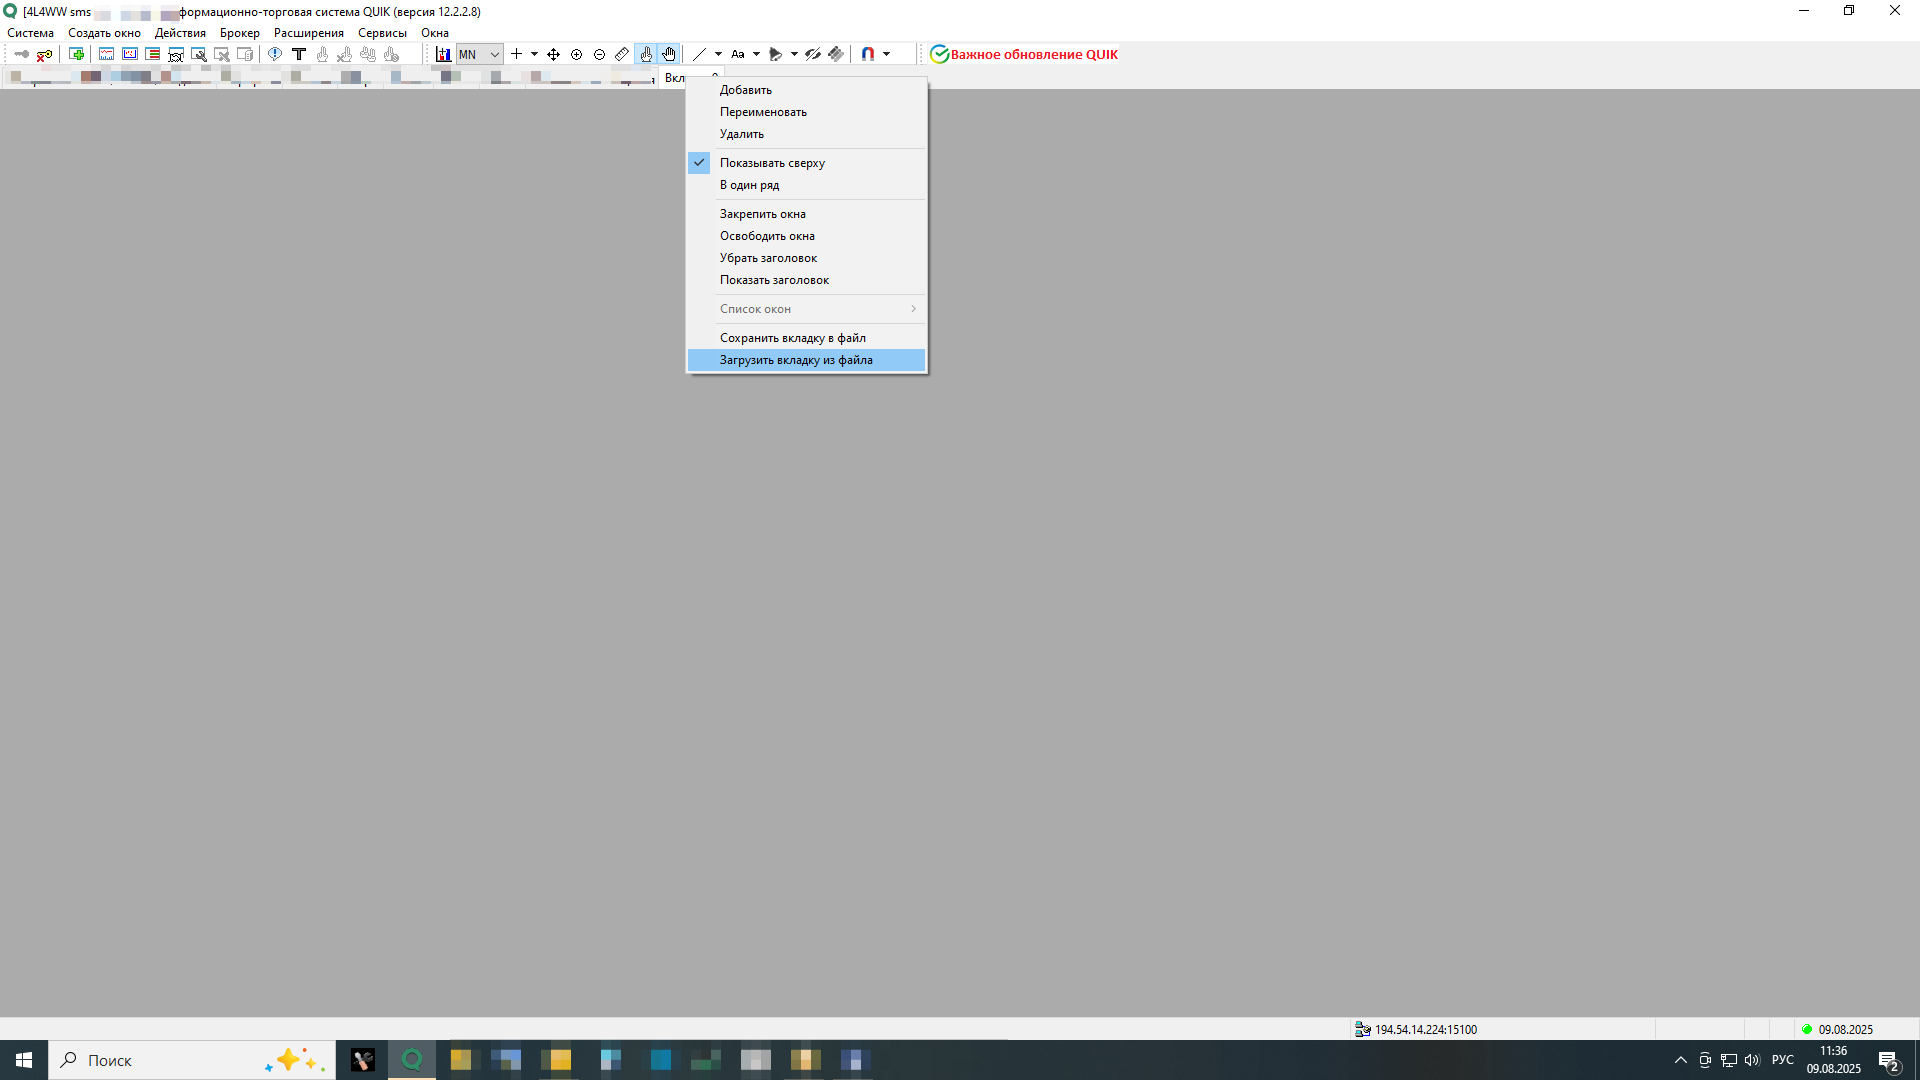Select the ruler measurement tool
Image resolution: width=1920 pixels, height=1081 pixels.
(x=622, y=55)
